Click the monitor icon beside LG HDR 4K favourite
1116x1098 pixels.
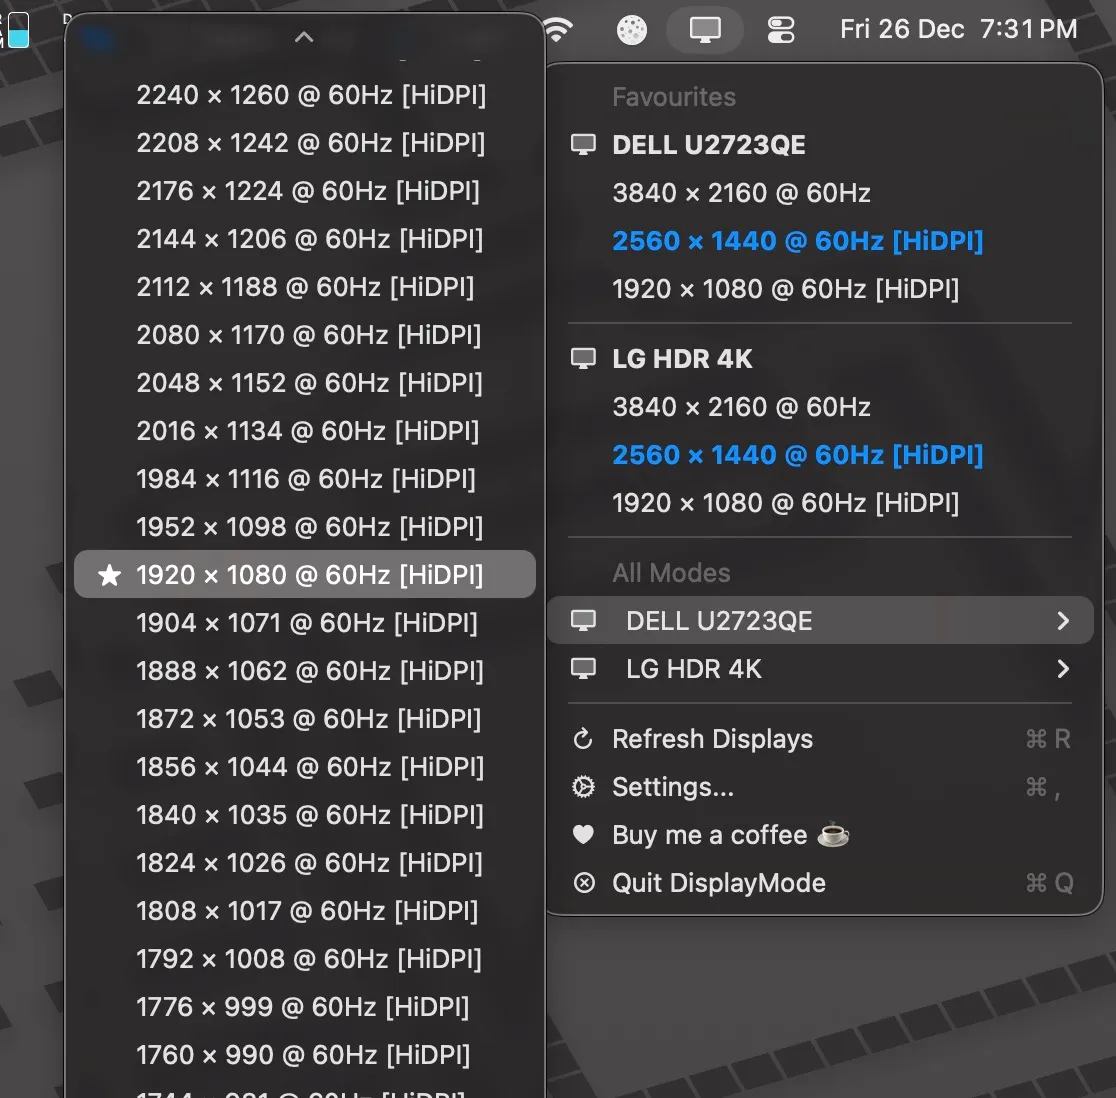tap(583, 358)
